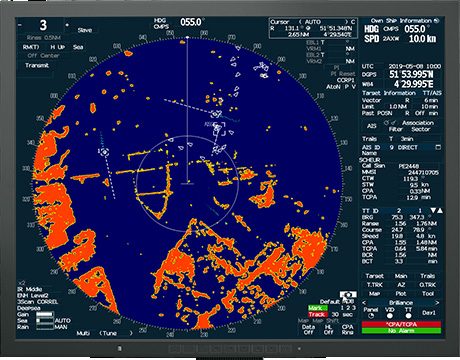Click the green No Alarm status
Viewport: 460px width, 360px height.
click(401, 331)
